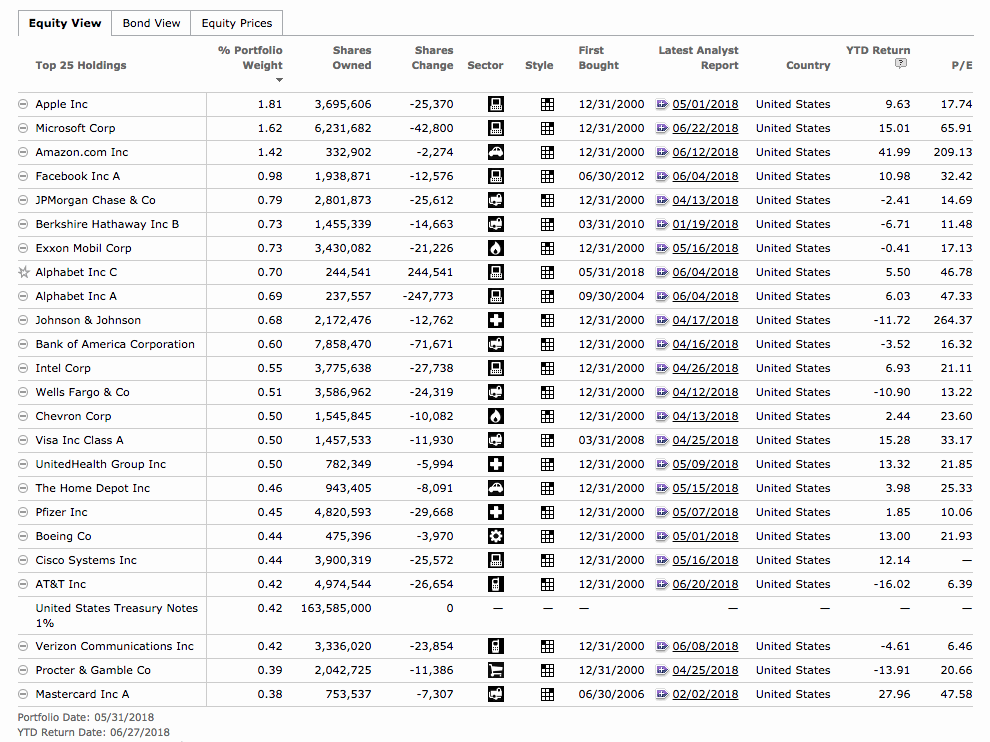Click the Style column header
The width and height of the screenshot is (990, 742).
pos(539,65)
